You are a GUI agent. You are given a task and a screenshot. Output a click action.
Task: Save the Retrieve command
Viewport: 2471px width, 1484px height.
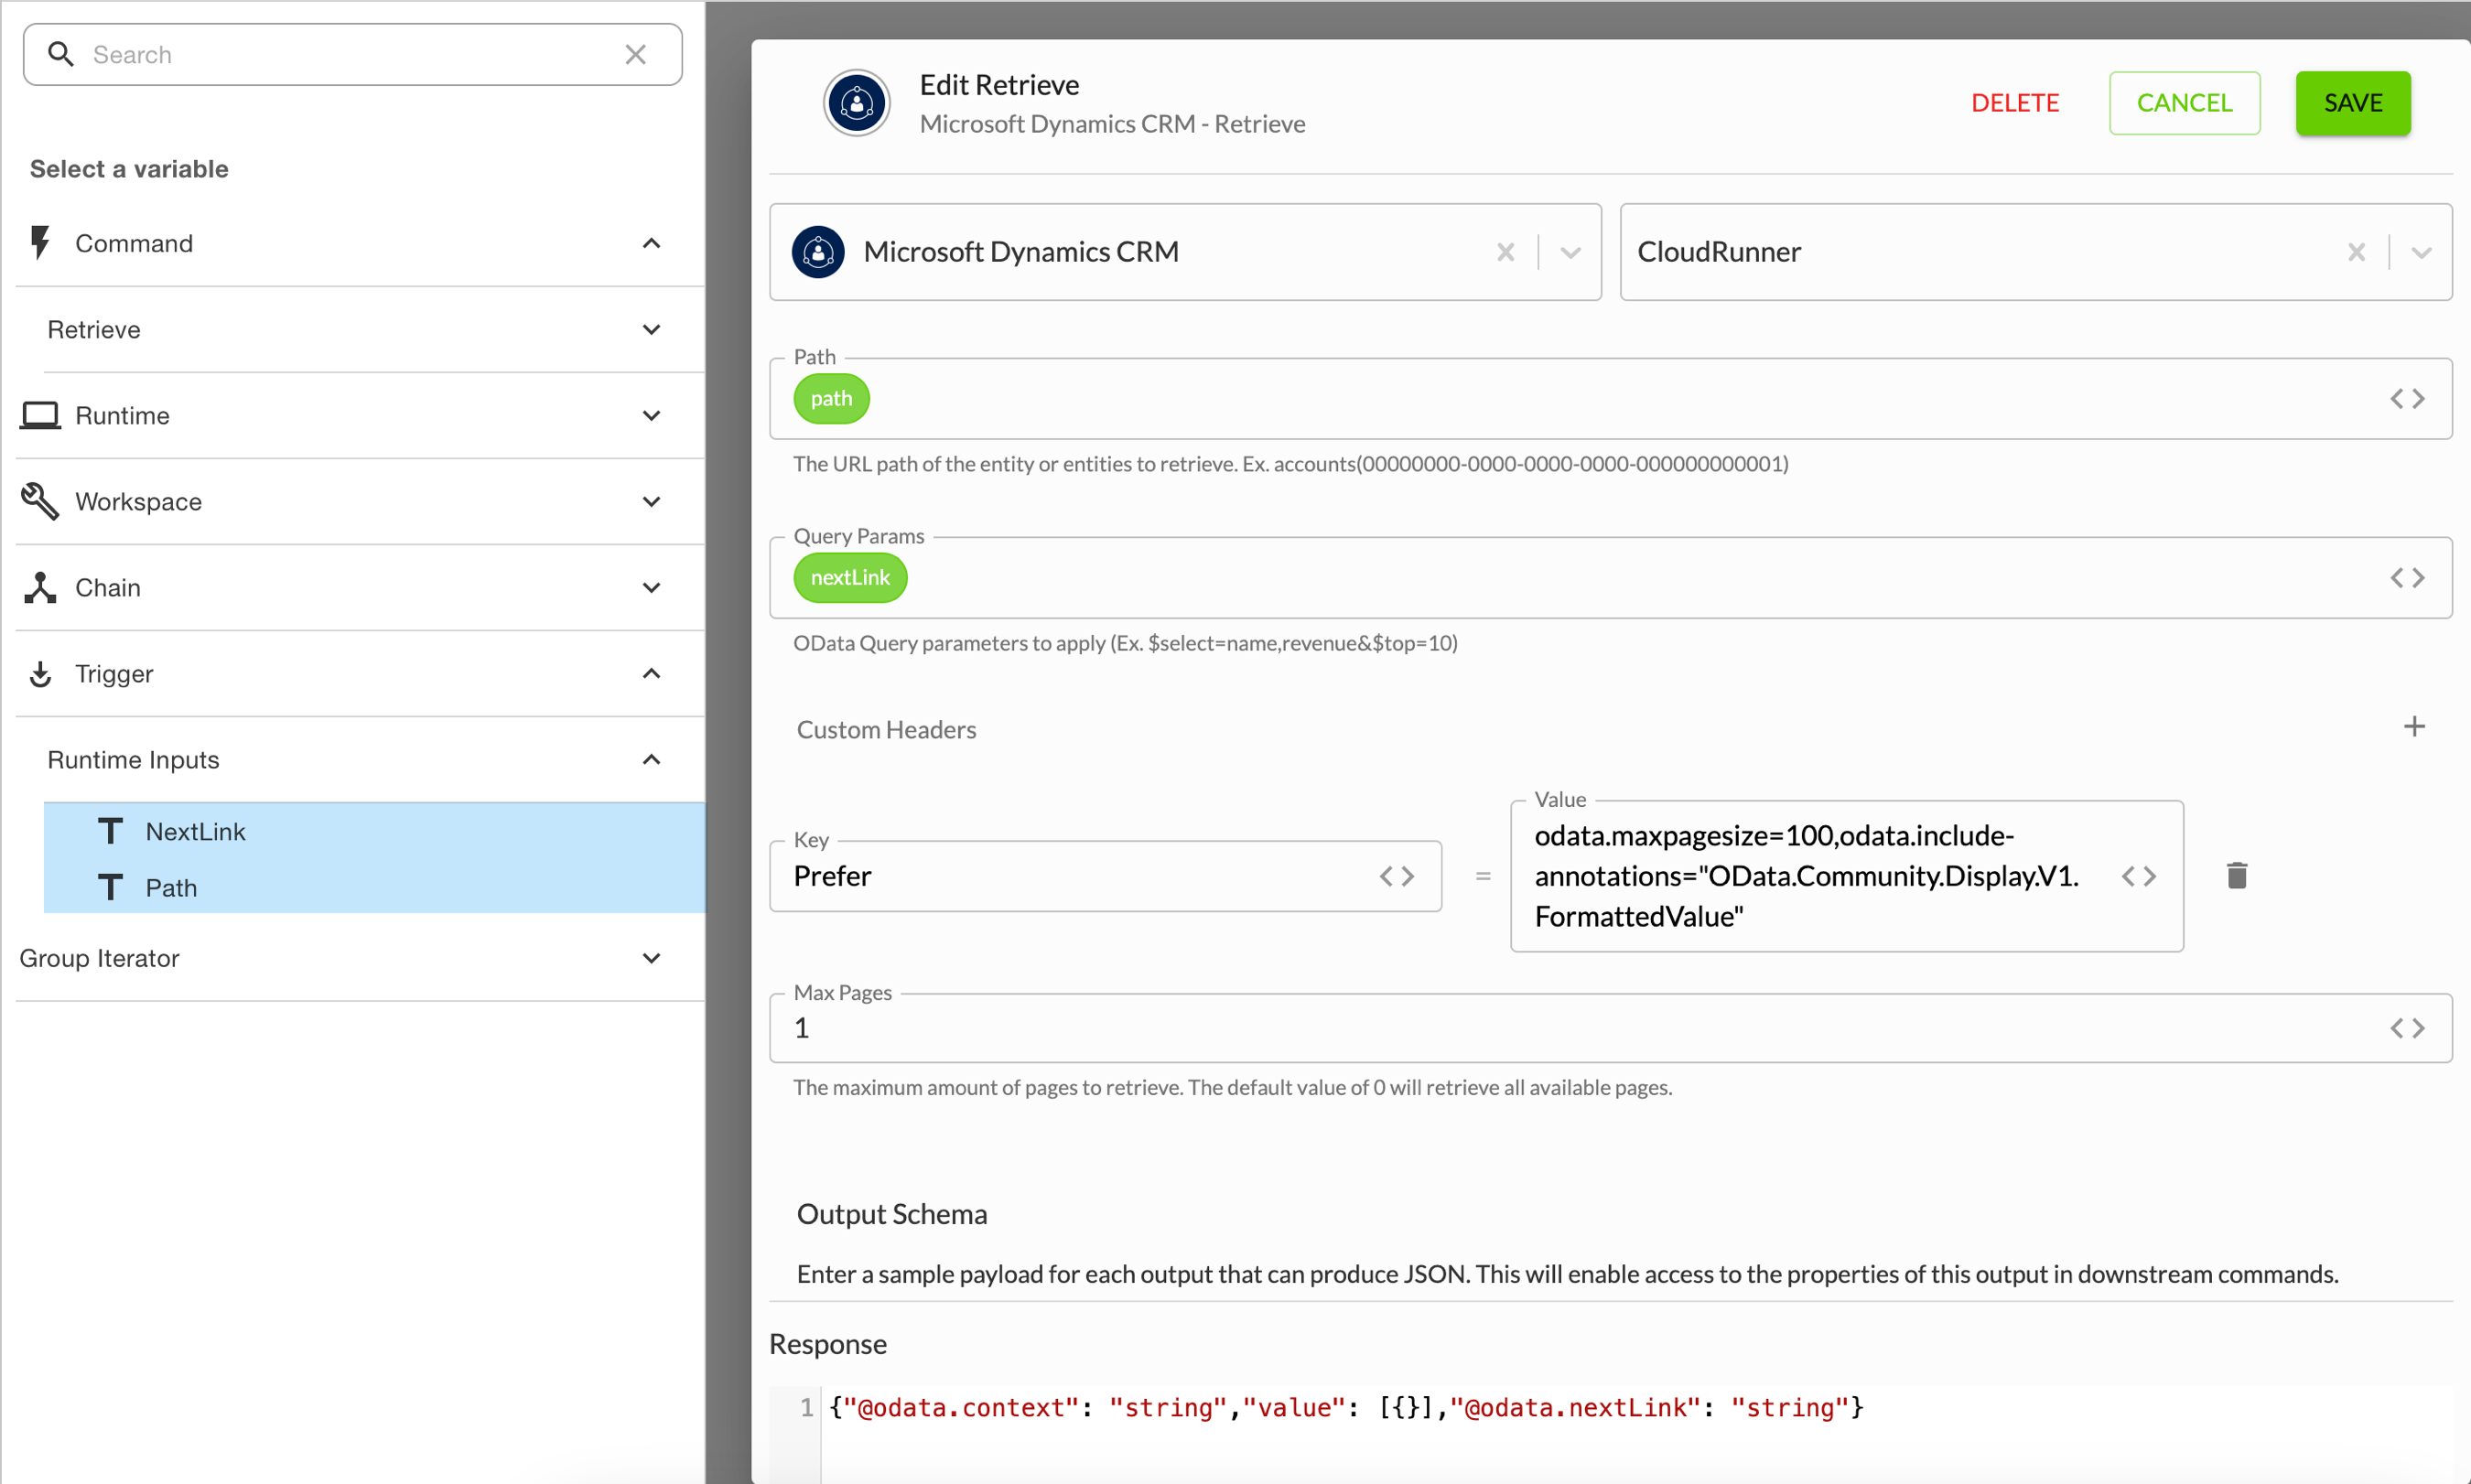[x=2352, y=103]
